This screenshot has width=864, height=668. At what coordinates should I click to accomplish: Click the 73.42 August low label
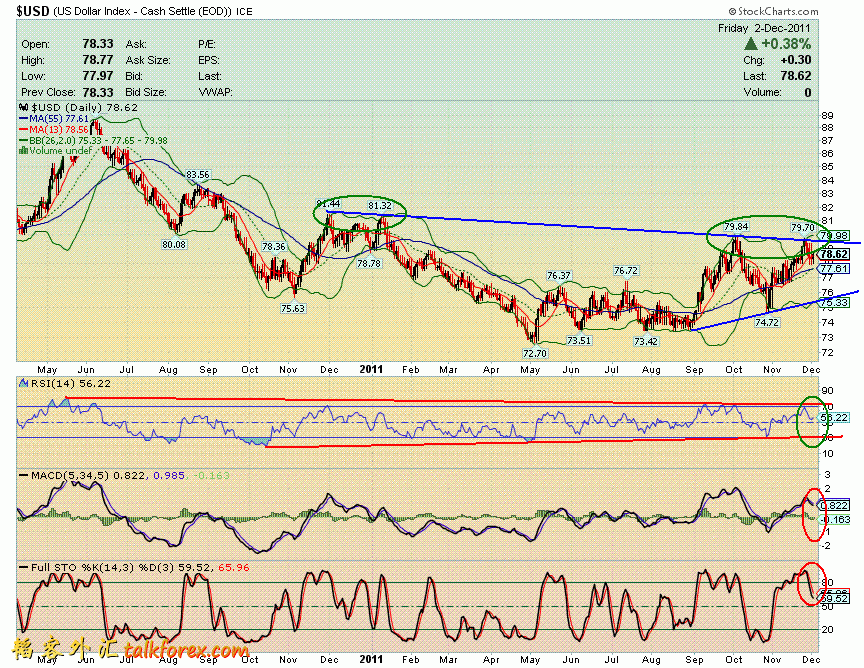click(646, 341)
